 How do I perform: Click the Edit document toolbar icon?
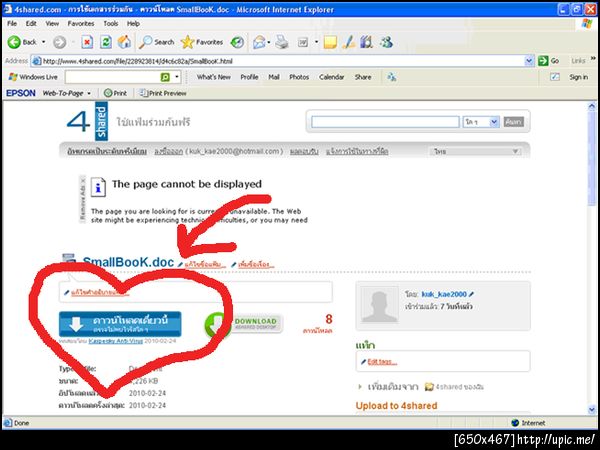click(x=303, y=42)
